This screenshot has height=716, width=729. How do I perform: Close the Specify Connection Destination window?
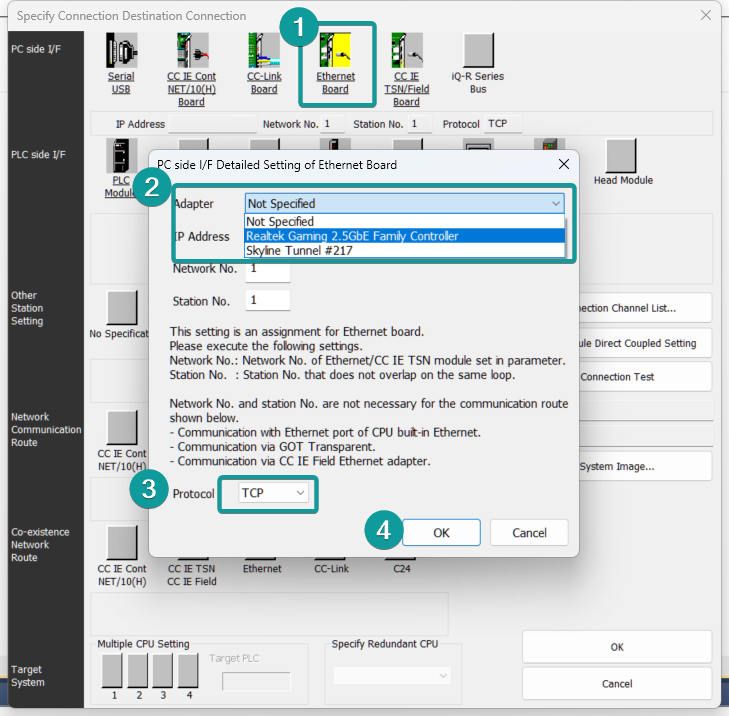tap(706, 15)
